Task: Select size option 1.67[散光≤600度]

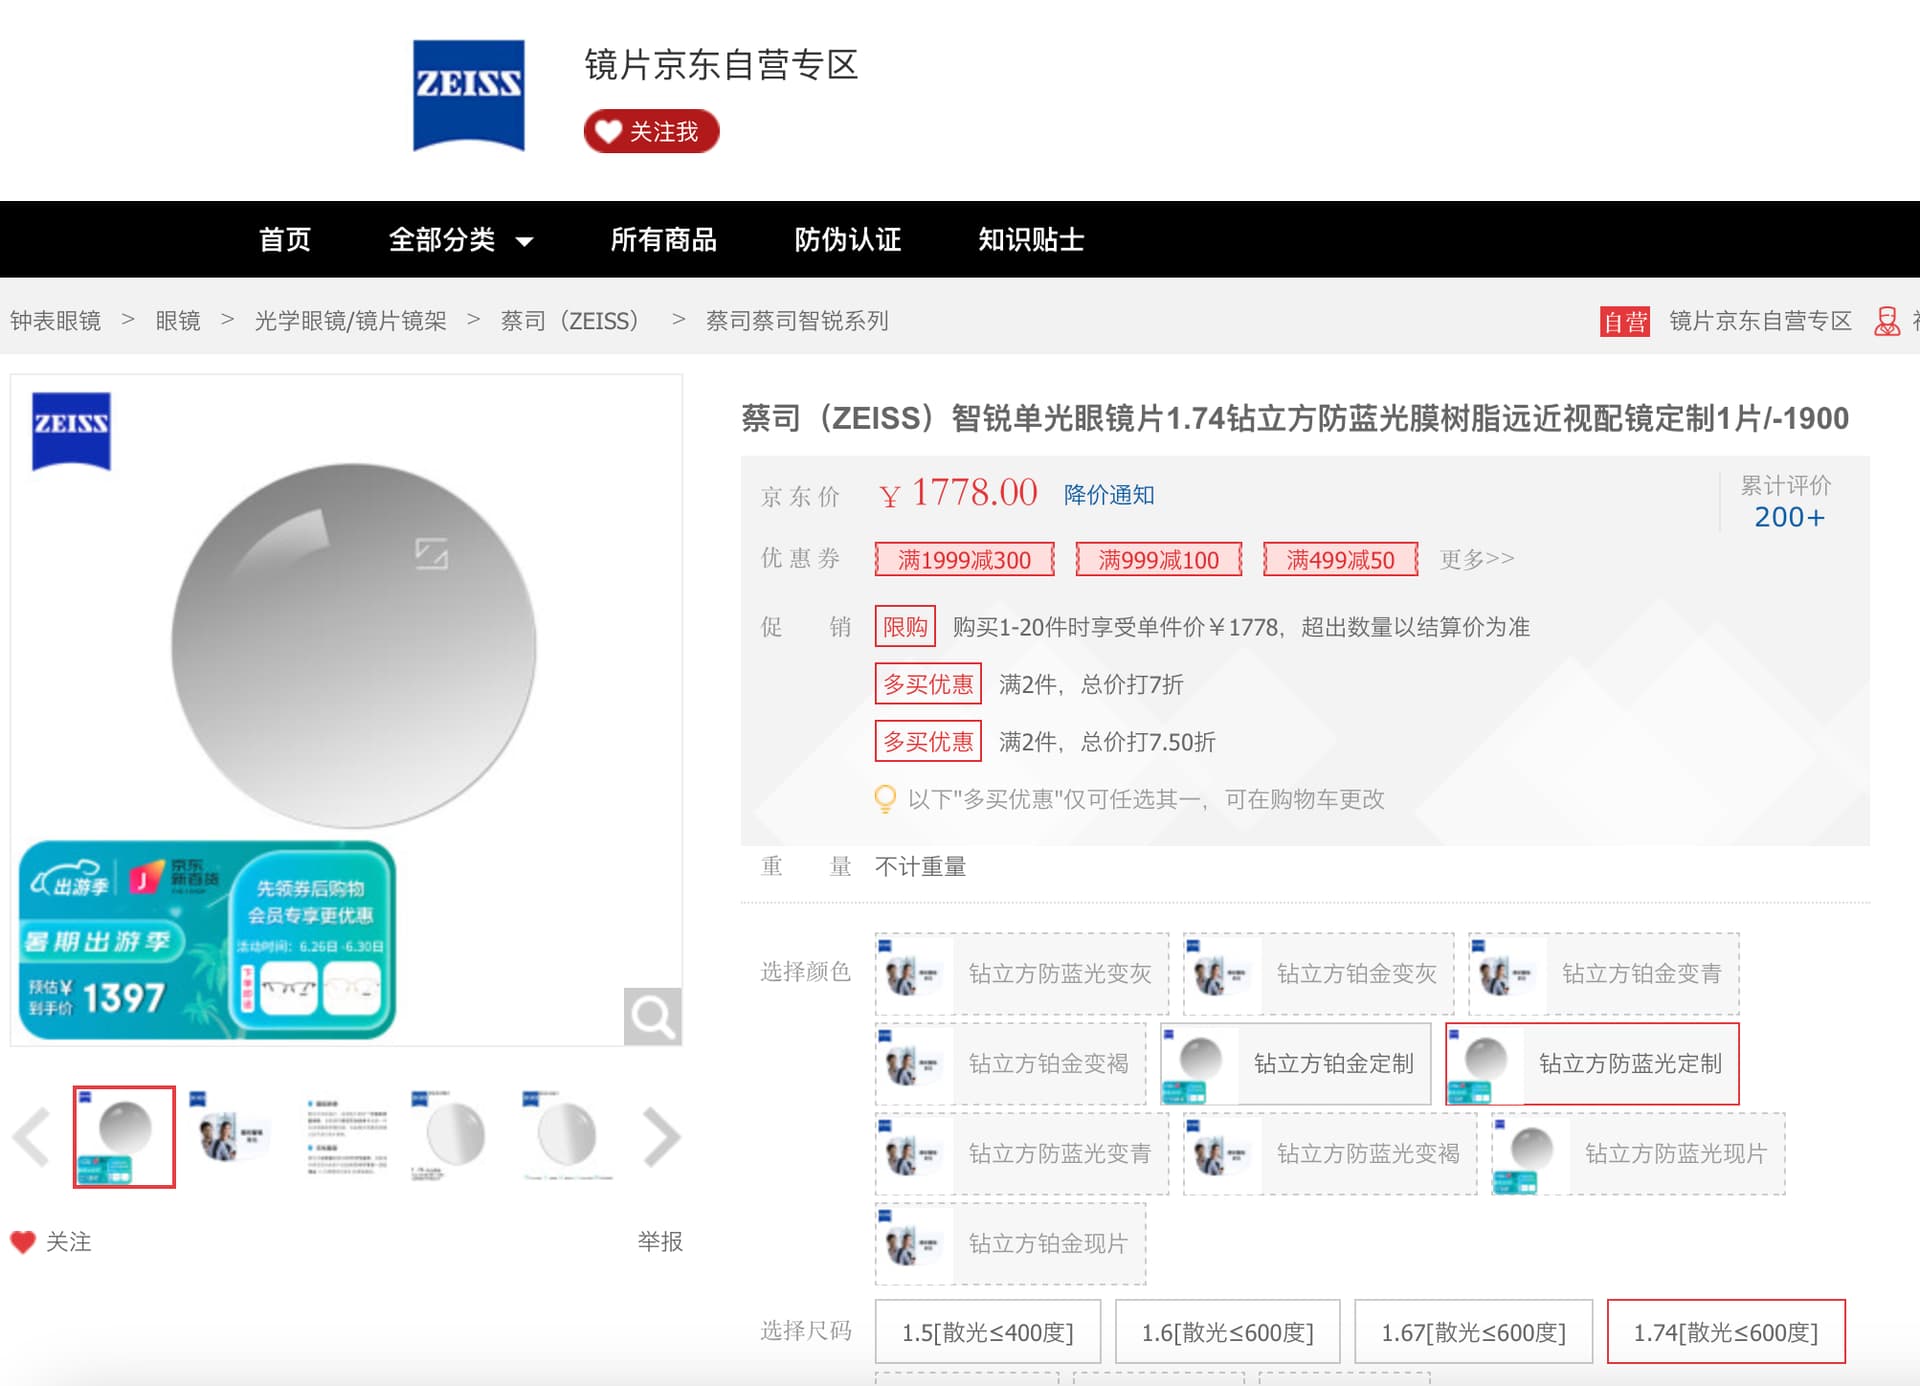Action: (1473, 1332)
